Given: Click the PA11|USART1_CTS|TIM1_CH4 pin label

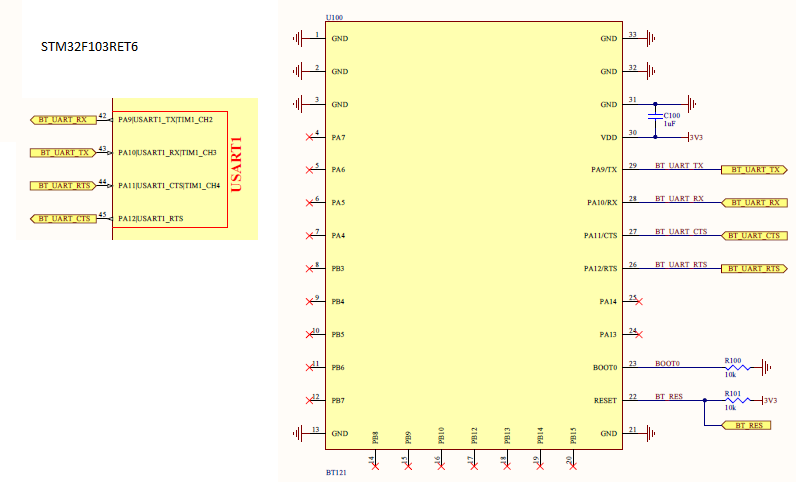Looking at the screenshot, I should [x=169, y=186].
